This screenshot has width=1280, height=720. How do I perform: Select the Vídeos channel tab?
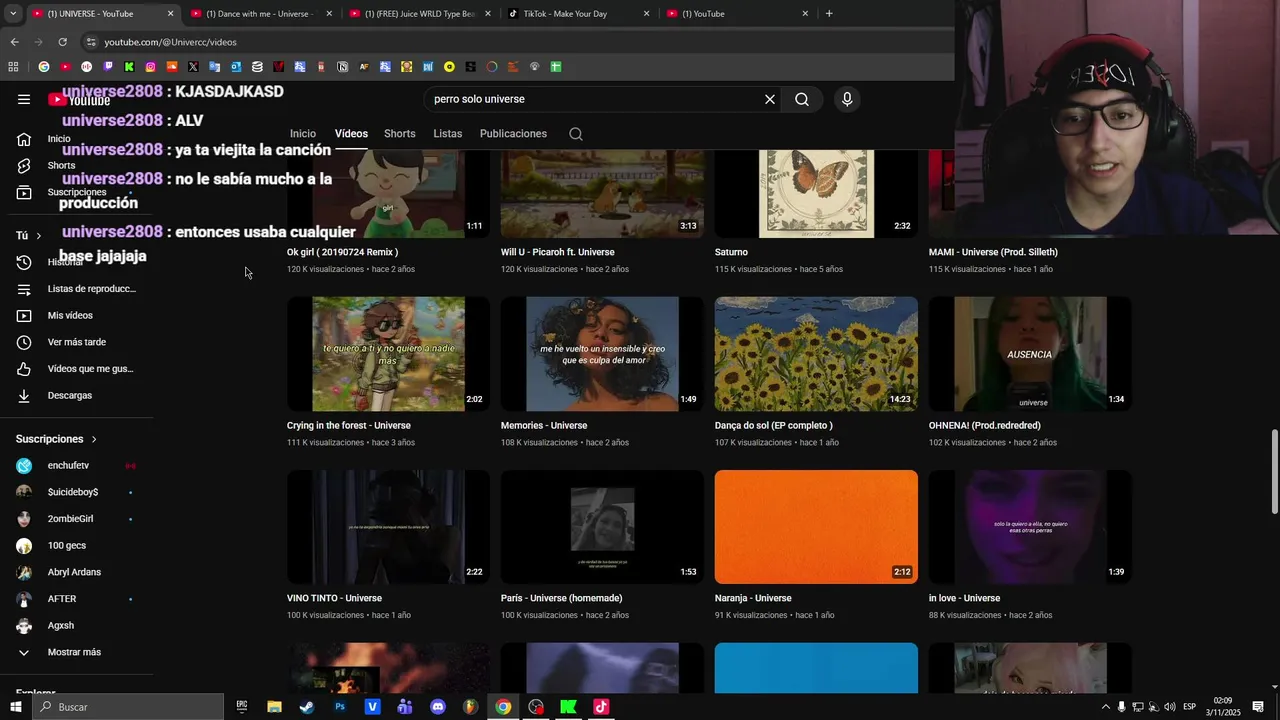coord(351,134)
